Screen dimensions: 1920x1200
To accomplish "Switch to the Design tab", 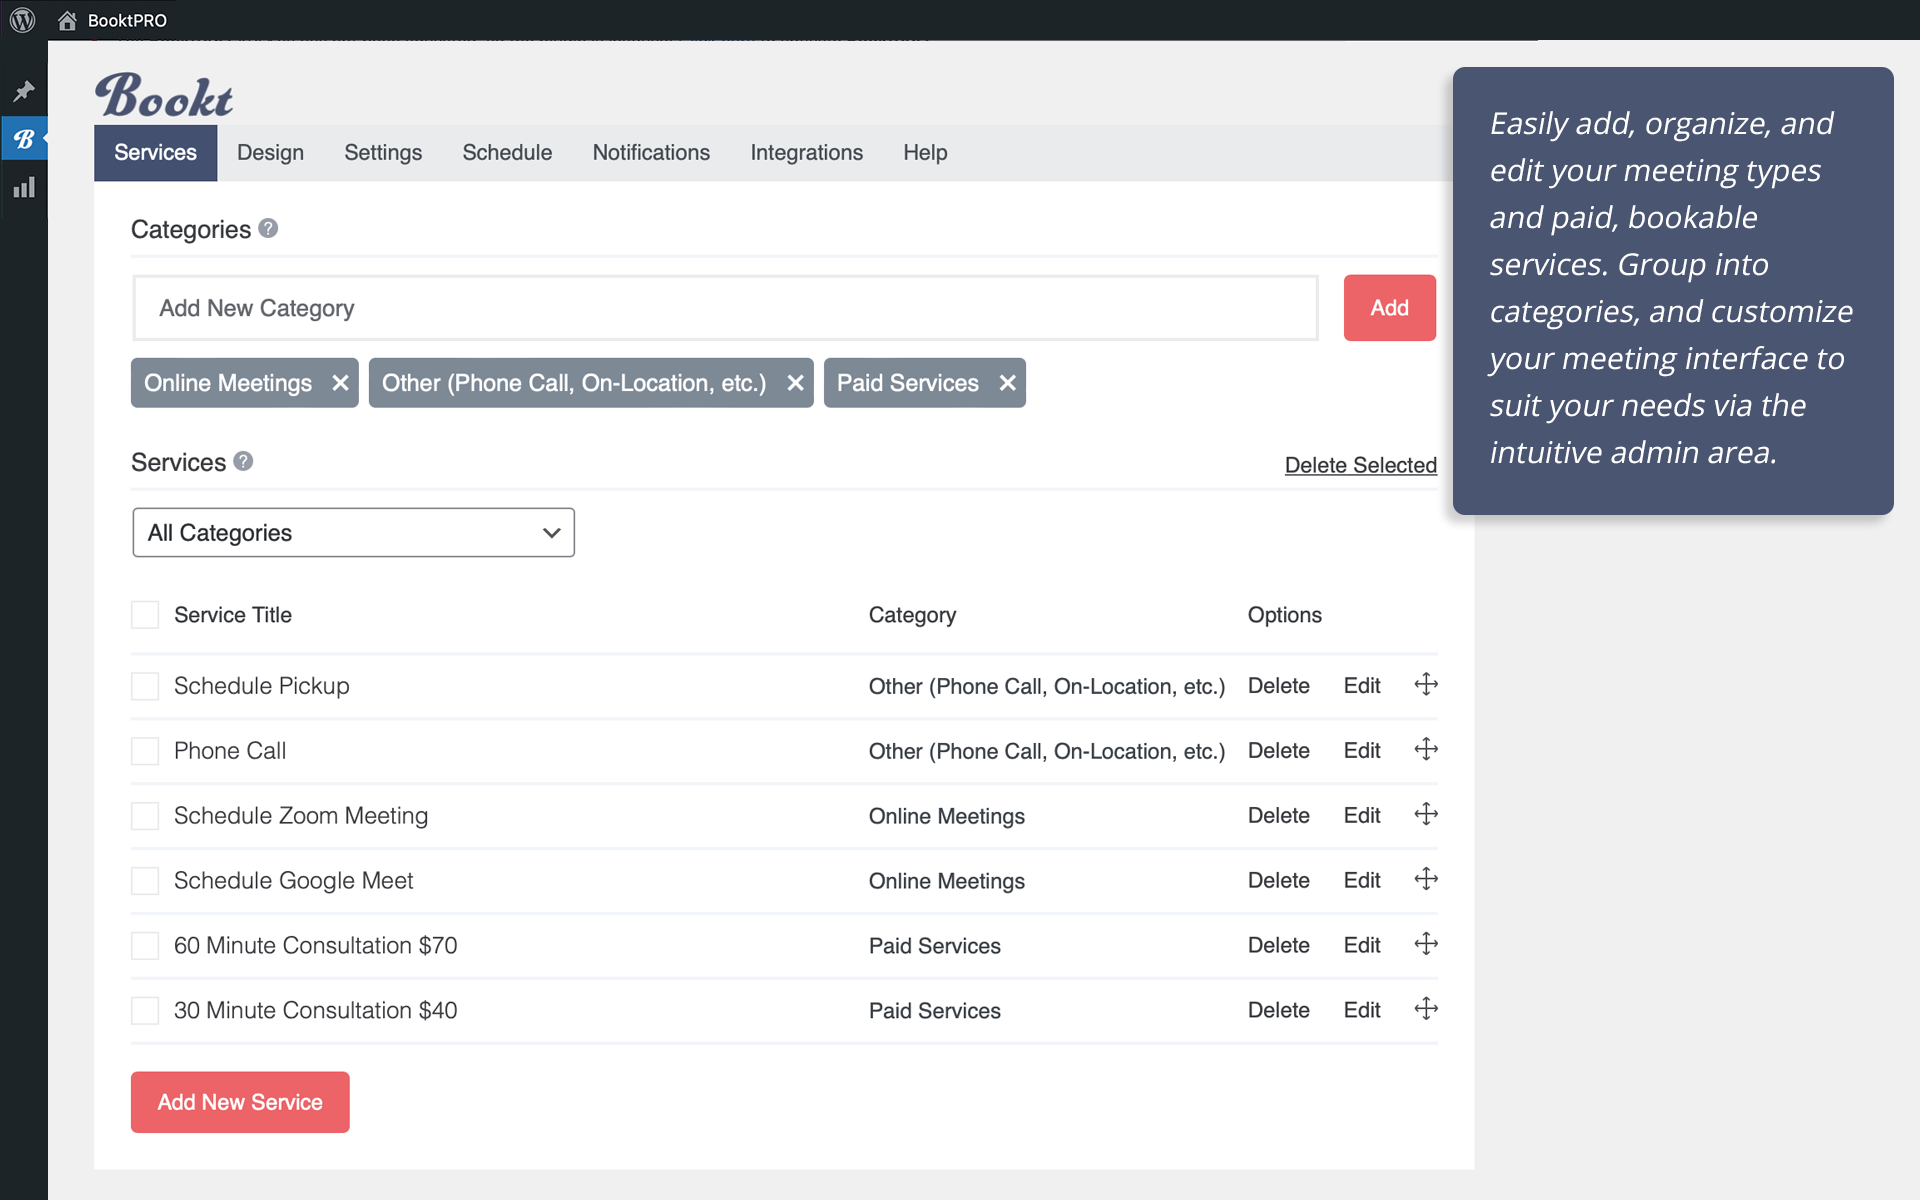I will pyautogui.click(x=269, y=152).
